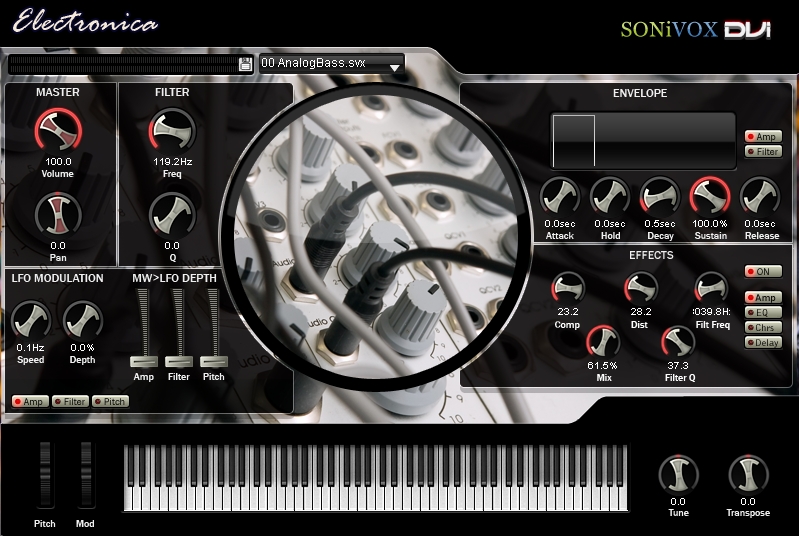Click the envelope graph display

644,141
